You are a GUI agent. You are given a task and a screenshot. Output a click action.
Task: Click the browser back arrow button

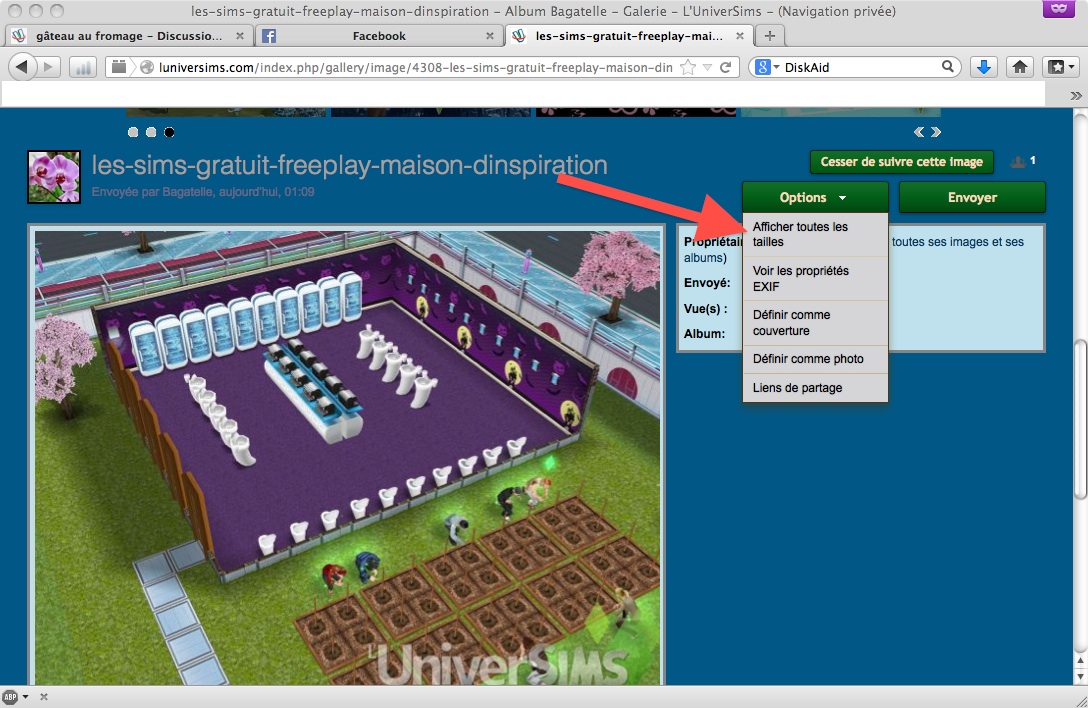[x=23, y=67]
